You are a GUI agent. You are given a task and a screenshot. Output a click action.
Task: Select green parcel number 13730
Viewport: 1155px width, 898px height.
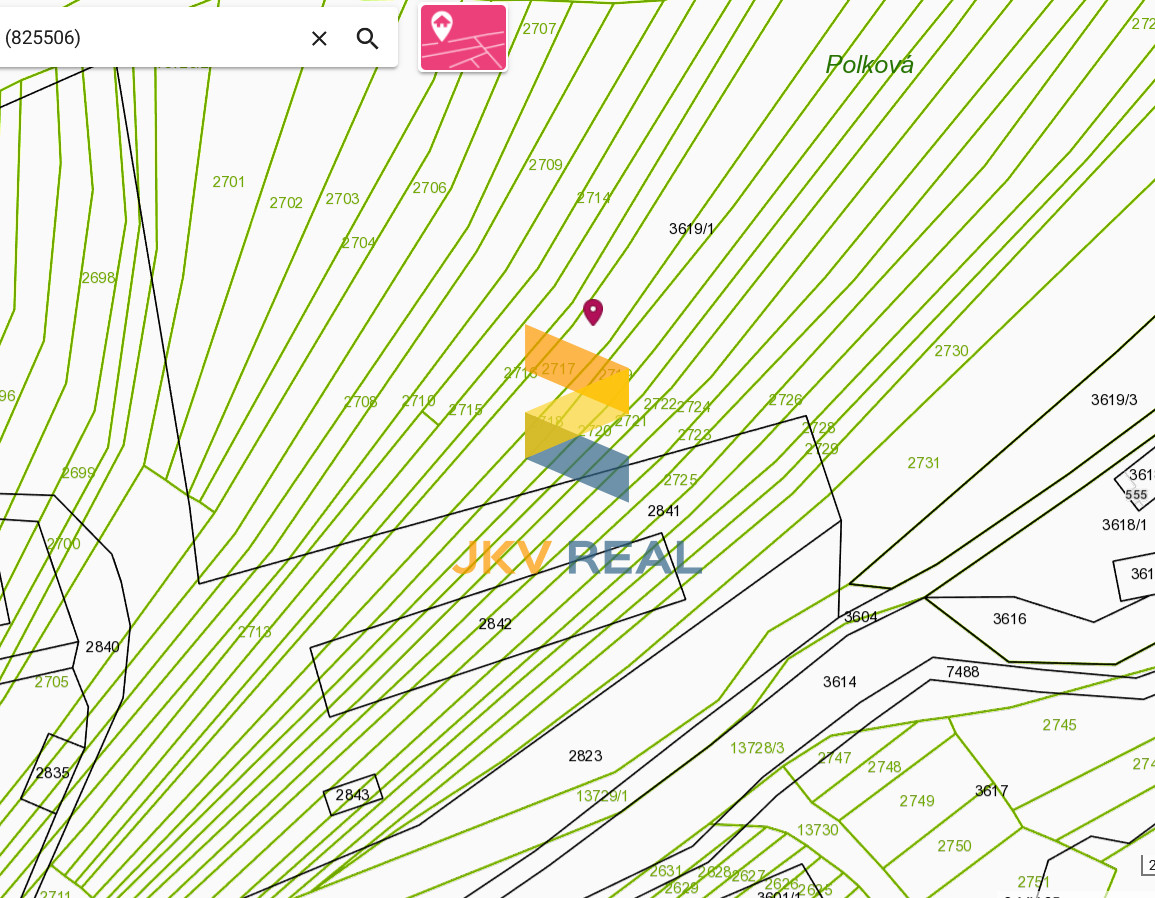(818, 830)
